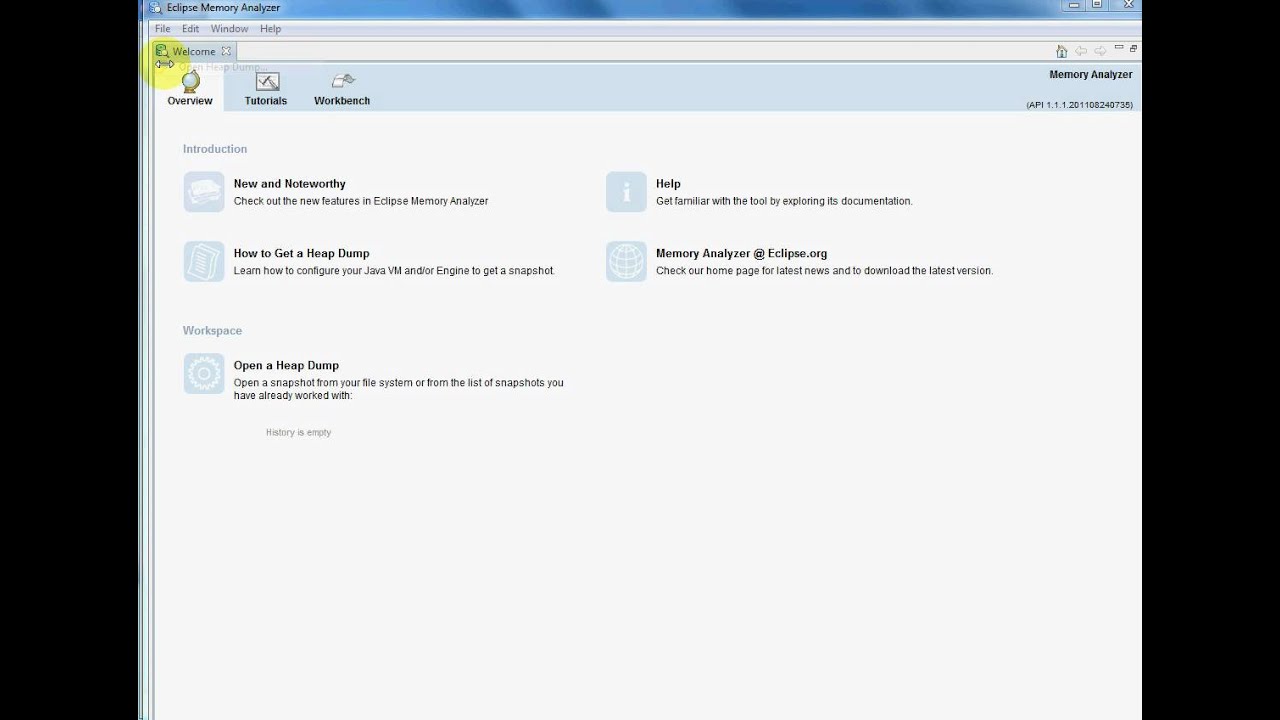Open the Edit menu
The height and width of the screenshot is (720, 1280).
pos(190,29)
